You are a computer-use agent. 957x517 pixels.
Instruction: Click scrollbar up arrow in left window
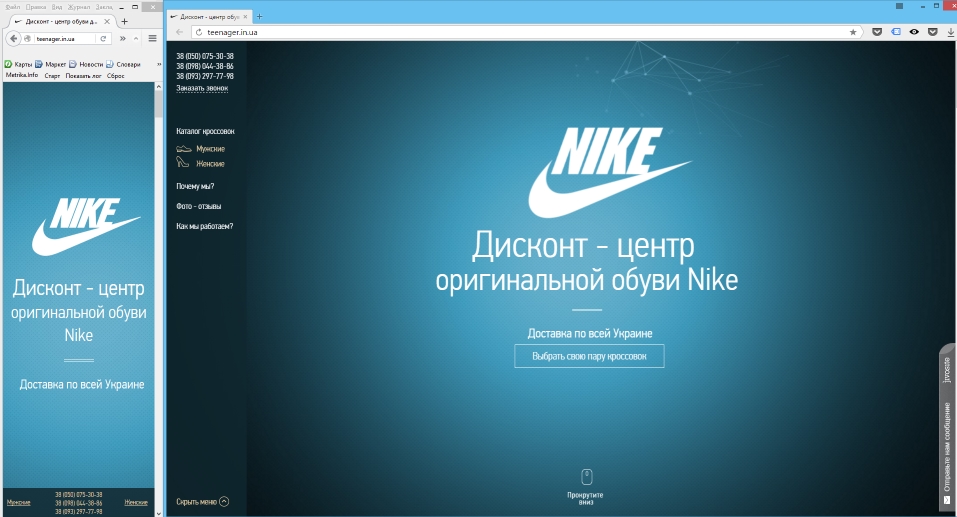(159, 87)
